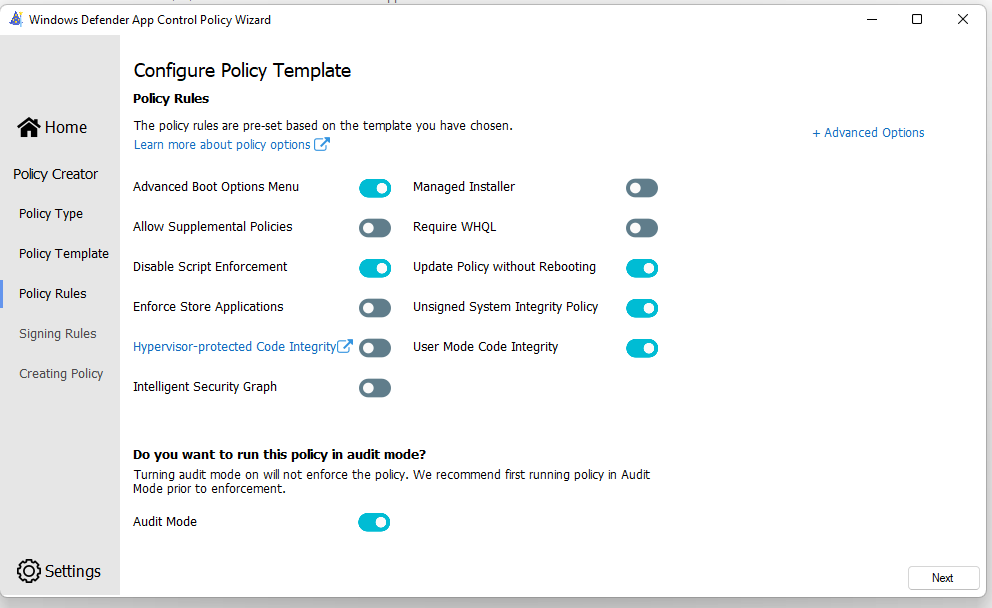Click the Home house icon

coord(28,127)
